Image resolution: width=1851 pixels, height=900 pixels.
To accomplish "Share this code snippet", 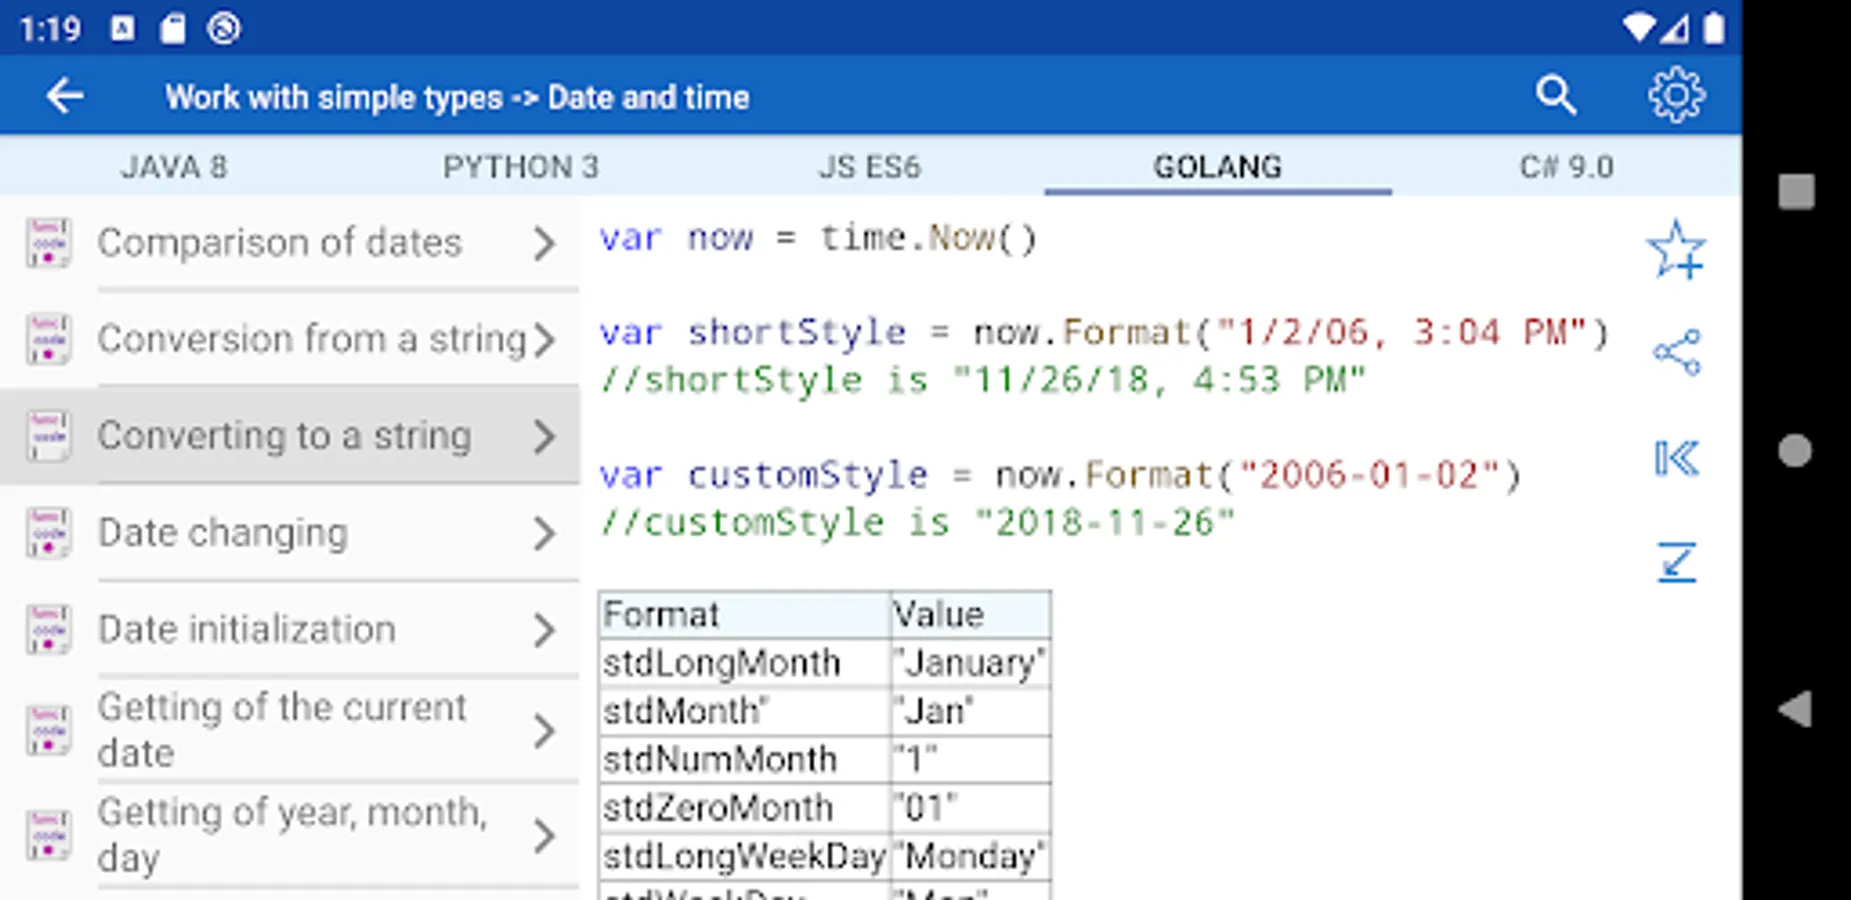I will click(1676, 353).
